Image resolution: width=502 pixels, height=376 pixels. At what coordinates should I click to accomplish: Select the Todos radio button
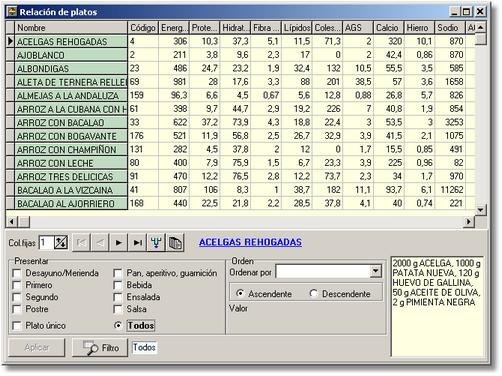pyautogui.click(x=118, y=325)
